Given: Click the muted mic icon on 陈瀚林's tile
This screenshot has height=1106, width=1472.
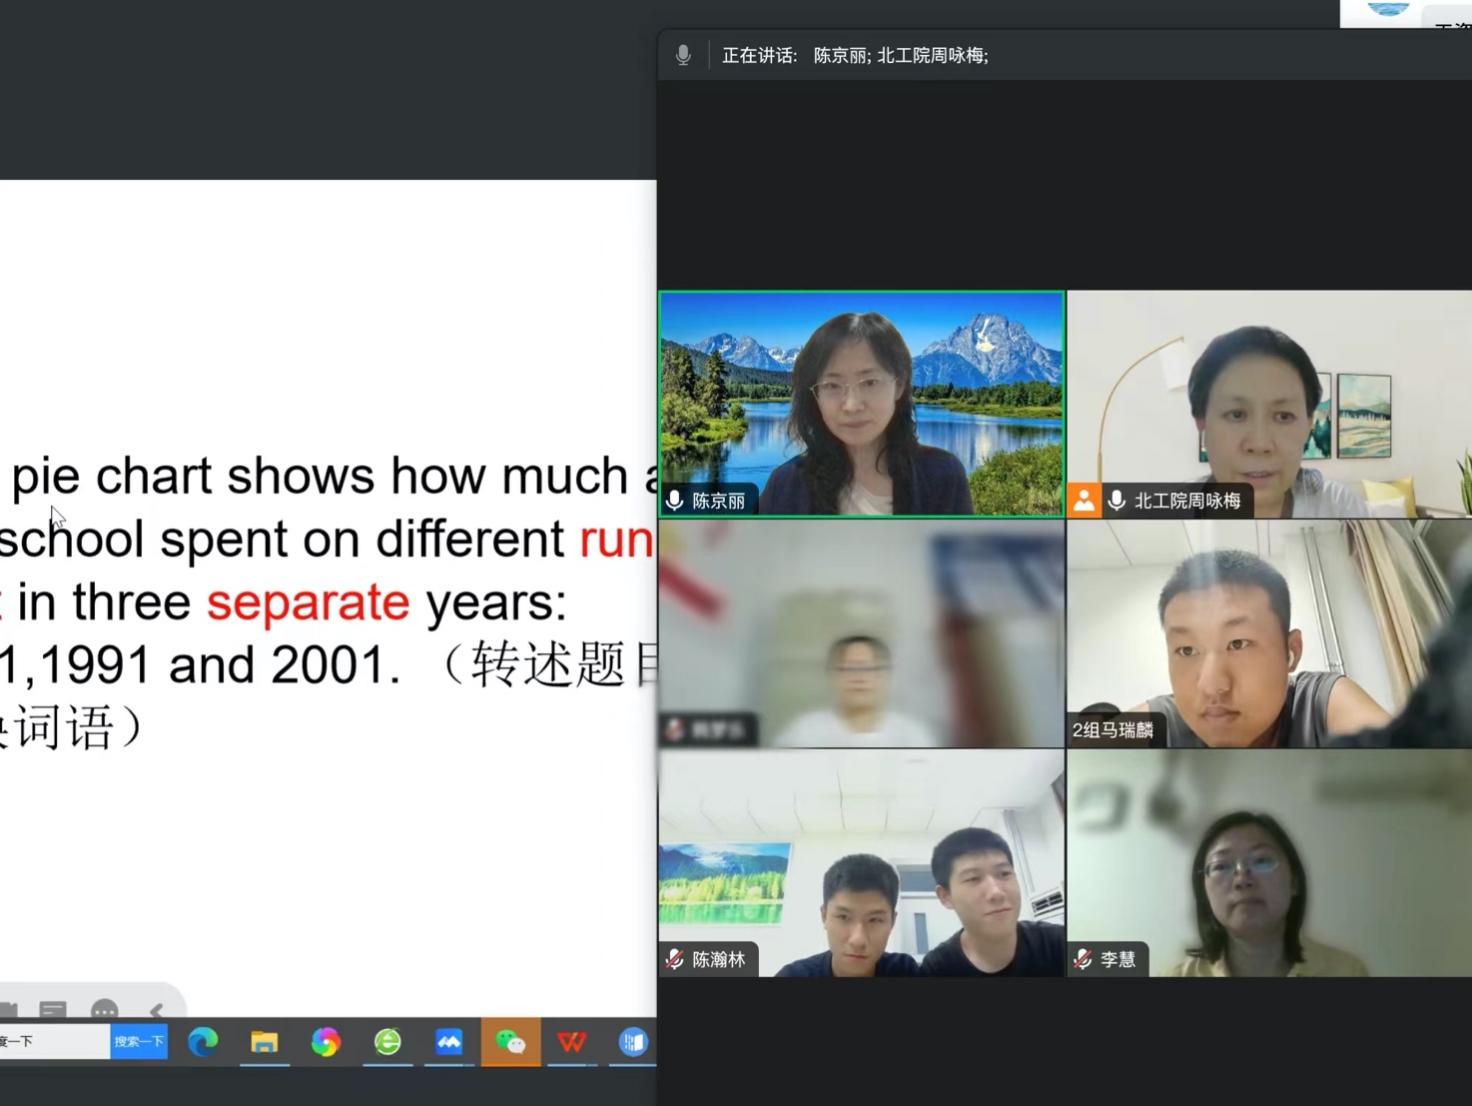Looking at the screenshot, I should pyautogui.click(x=676, y=959).
